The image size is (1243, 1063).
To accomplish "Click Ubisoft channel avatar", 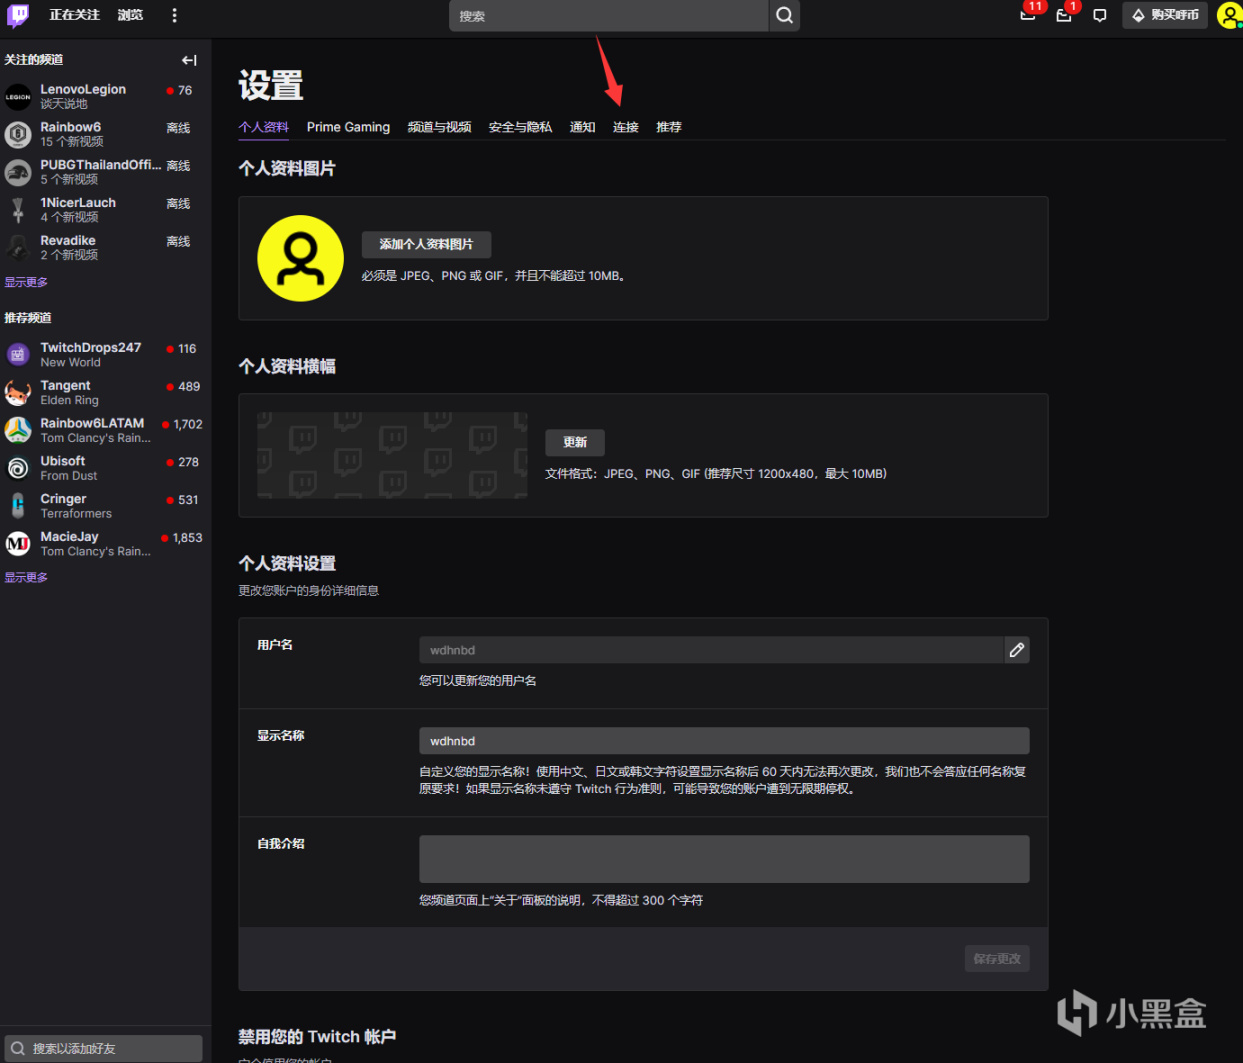I will [18, 468].
